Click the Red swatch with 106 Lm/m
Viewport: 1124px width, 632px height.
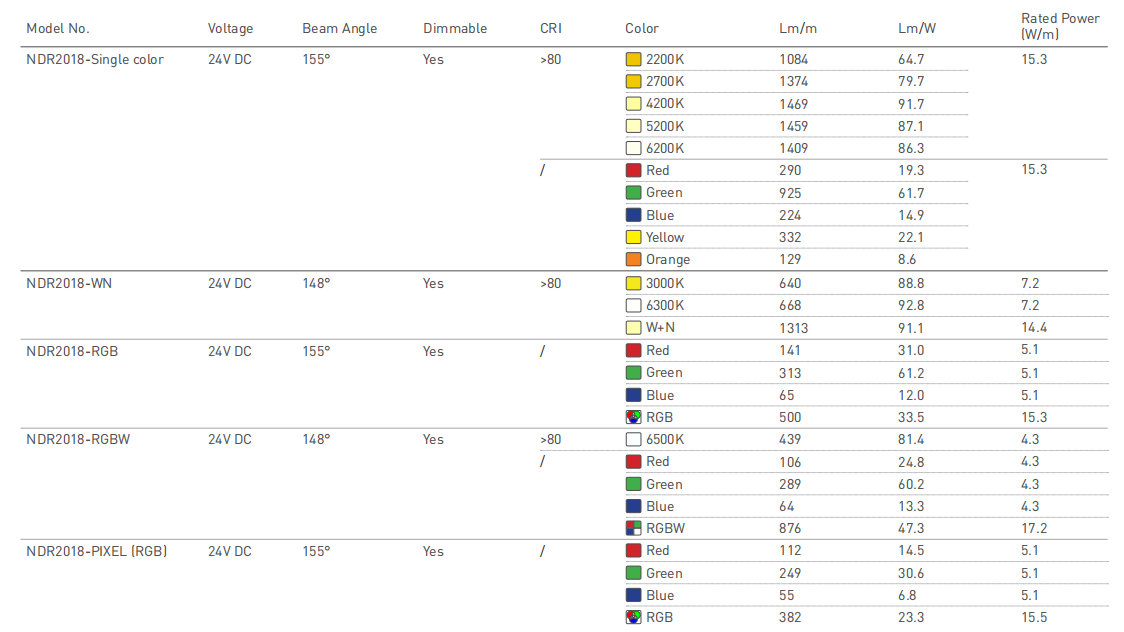click(633, 461)
